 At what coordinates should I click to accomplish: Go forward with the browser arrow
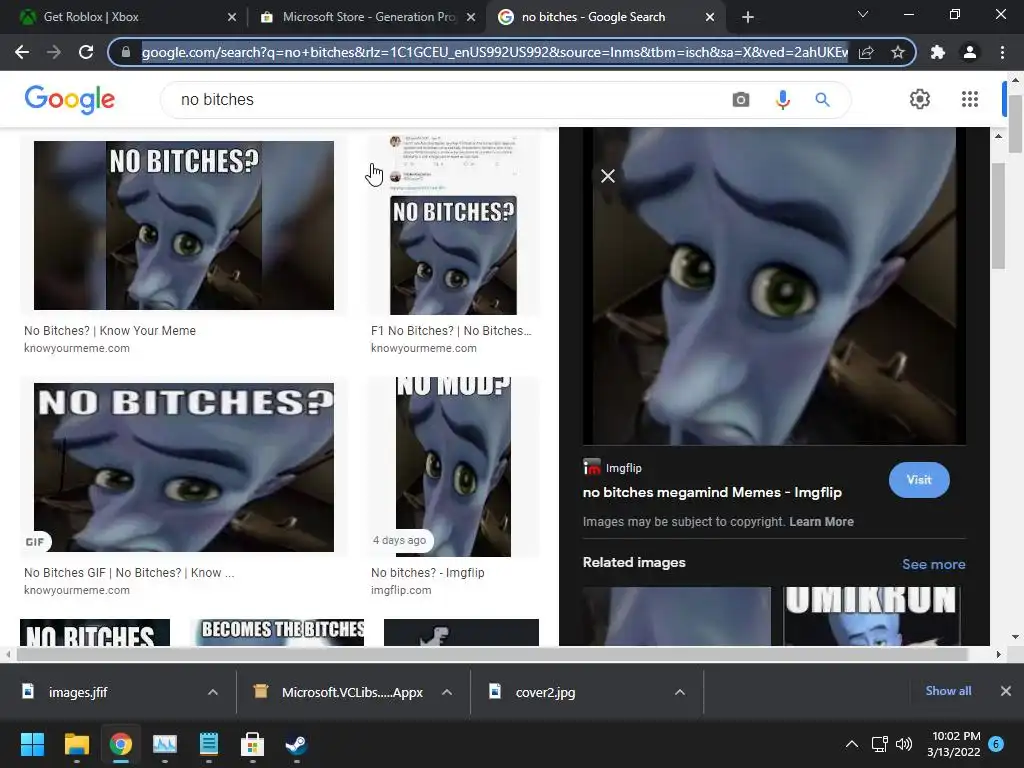pos(54,52)
